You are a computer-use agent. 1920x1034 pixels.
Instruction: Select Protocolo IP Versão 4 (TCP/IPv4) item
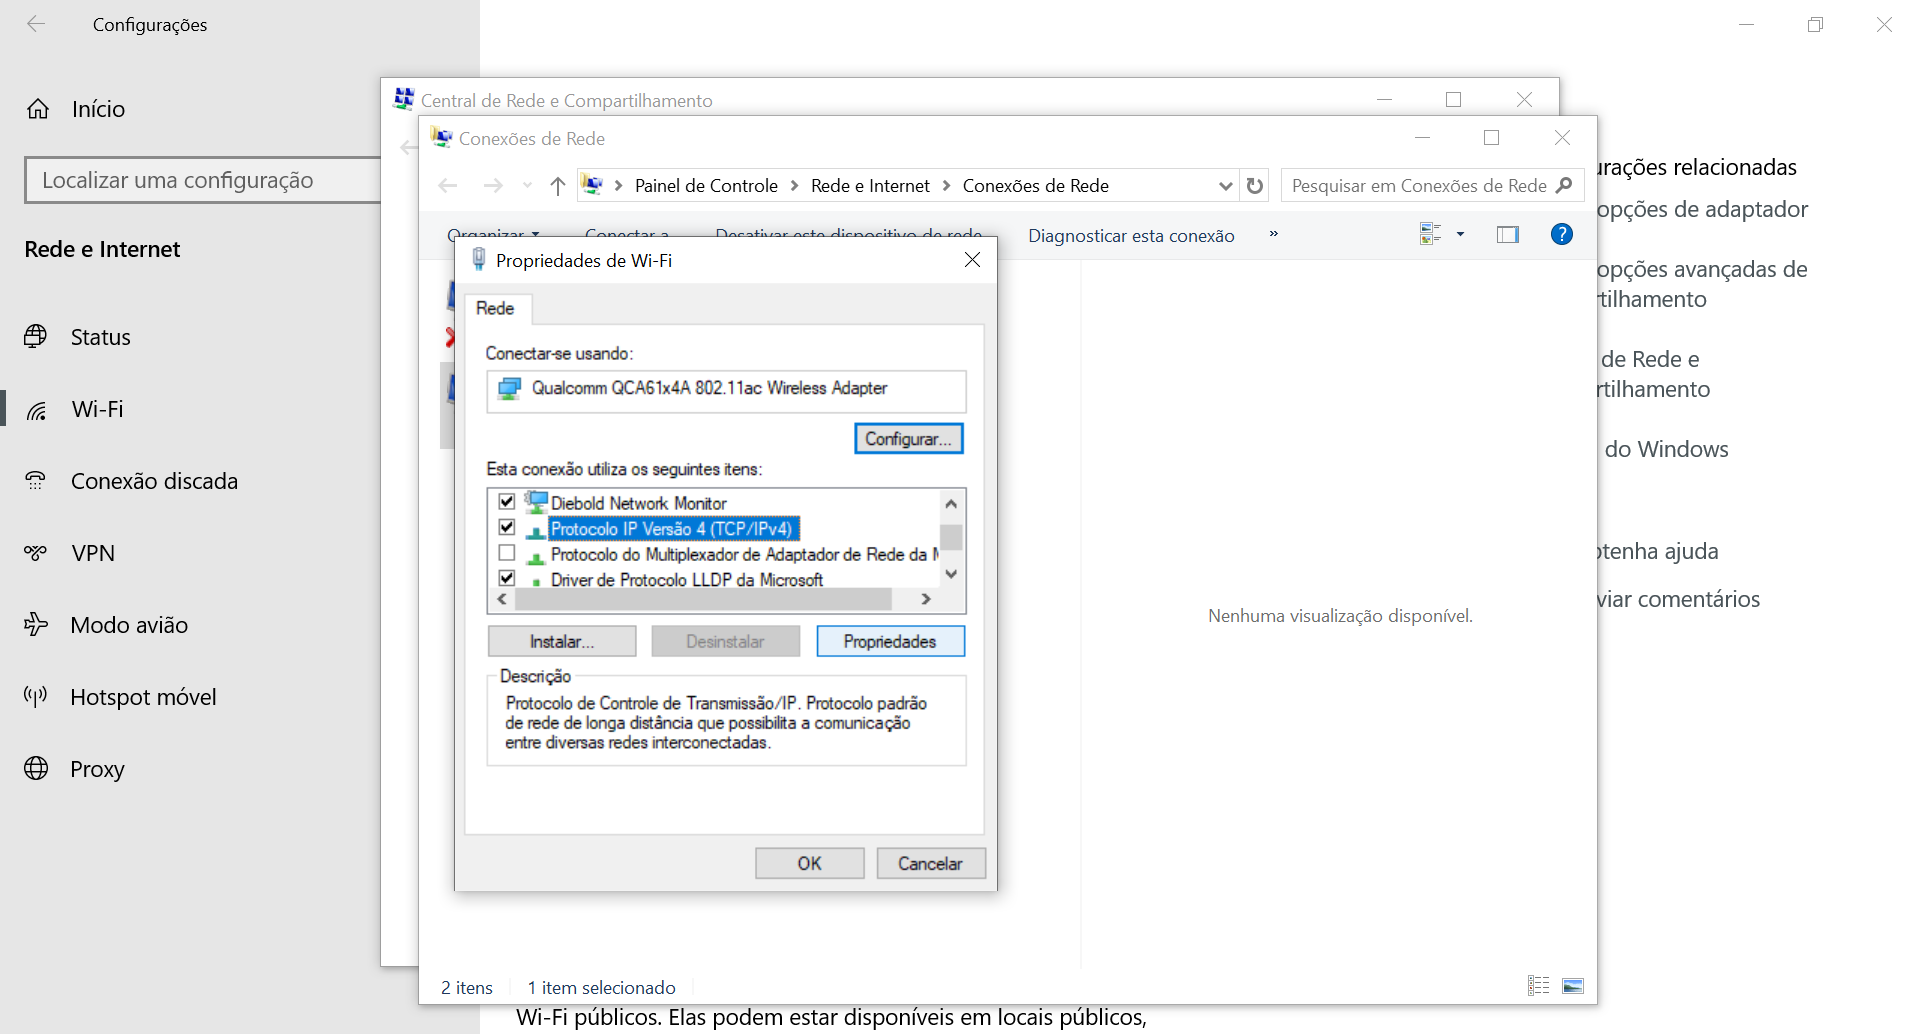[671, 528]
